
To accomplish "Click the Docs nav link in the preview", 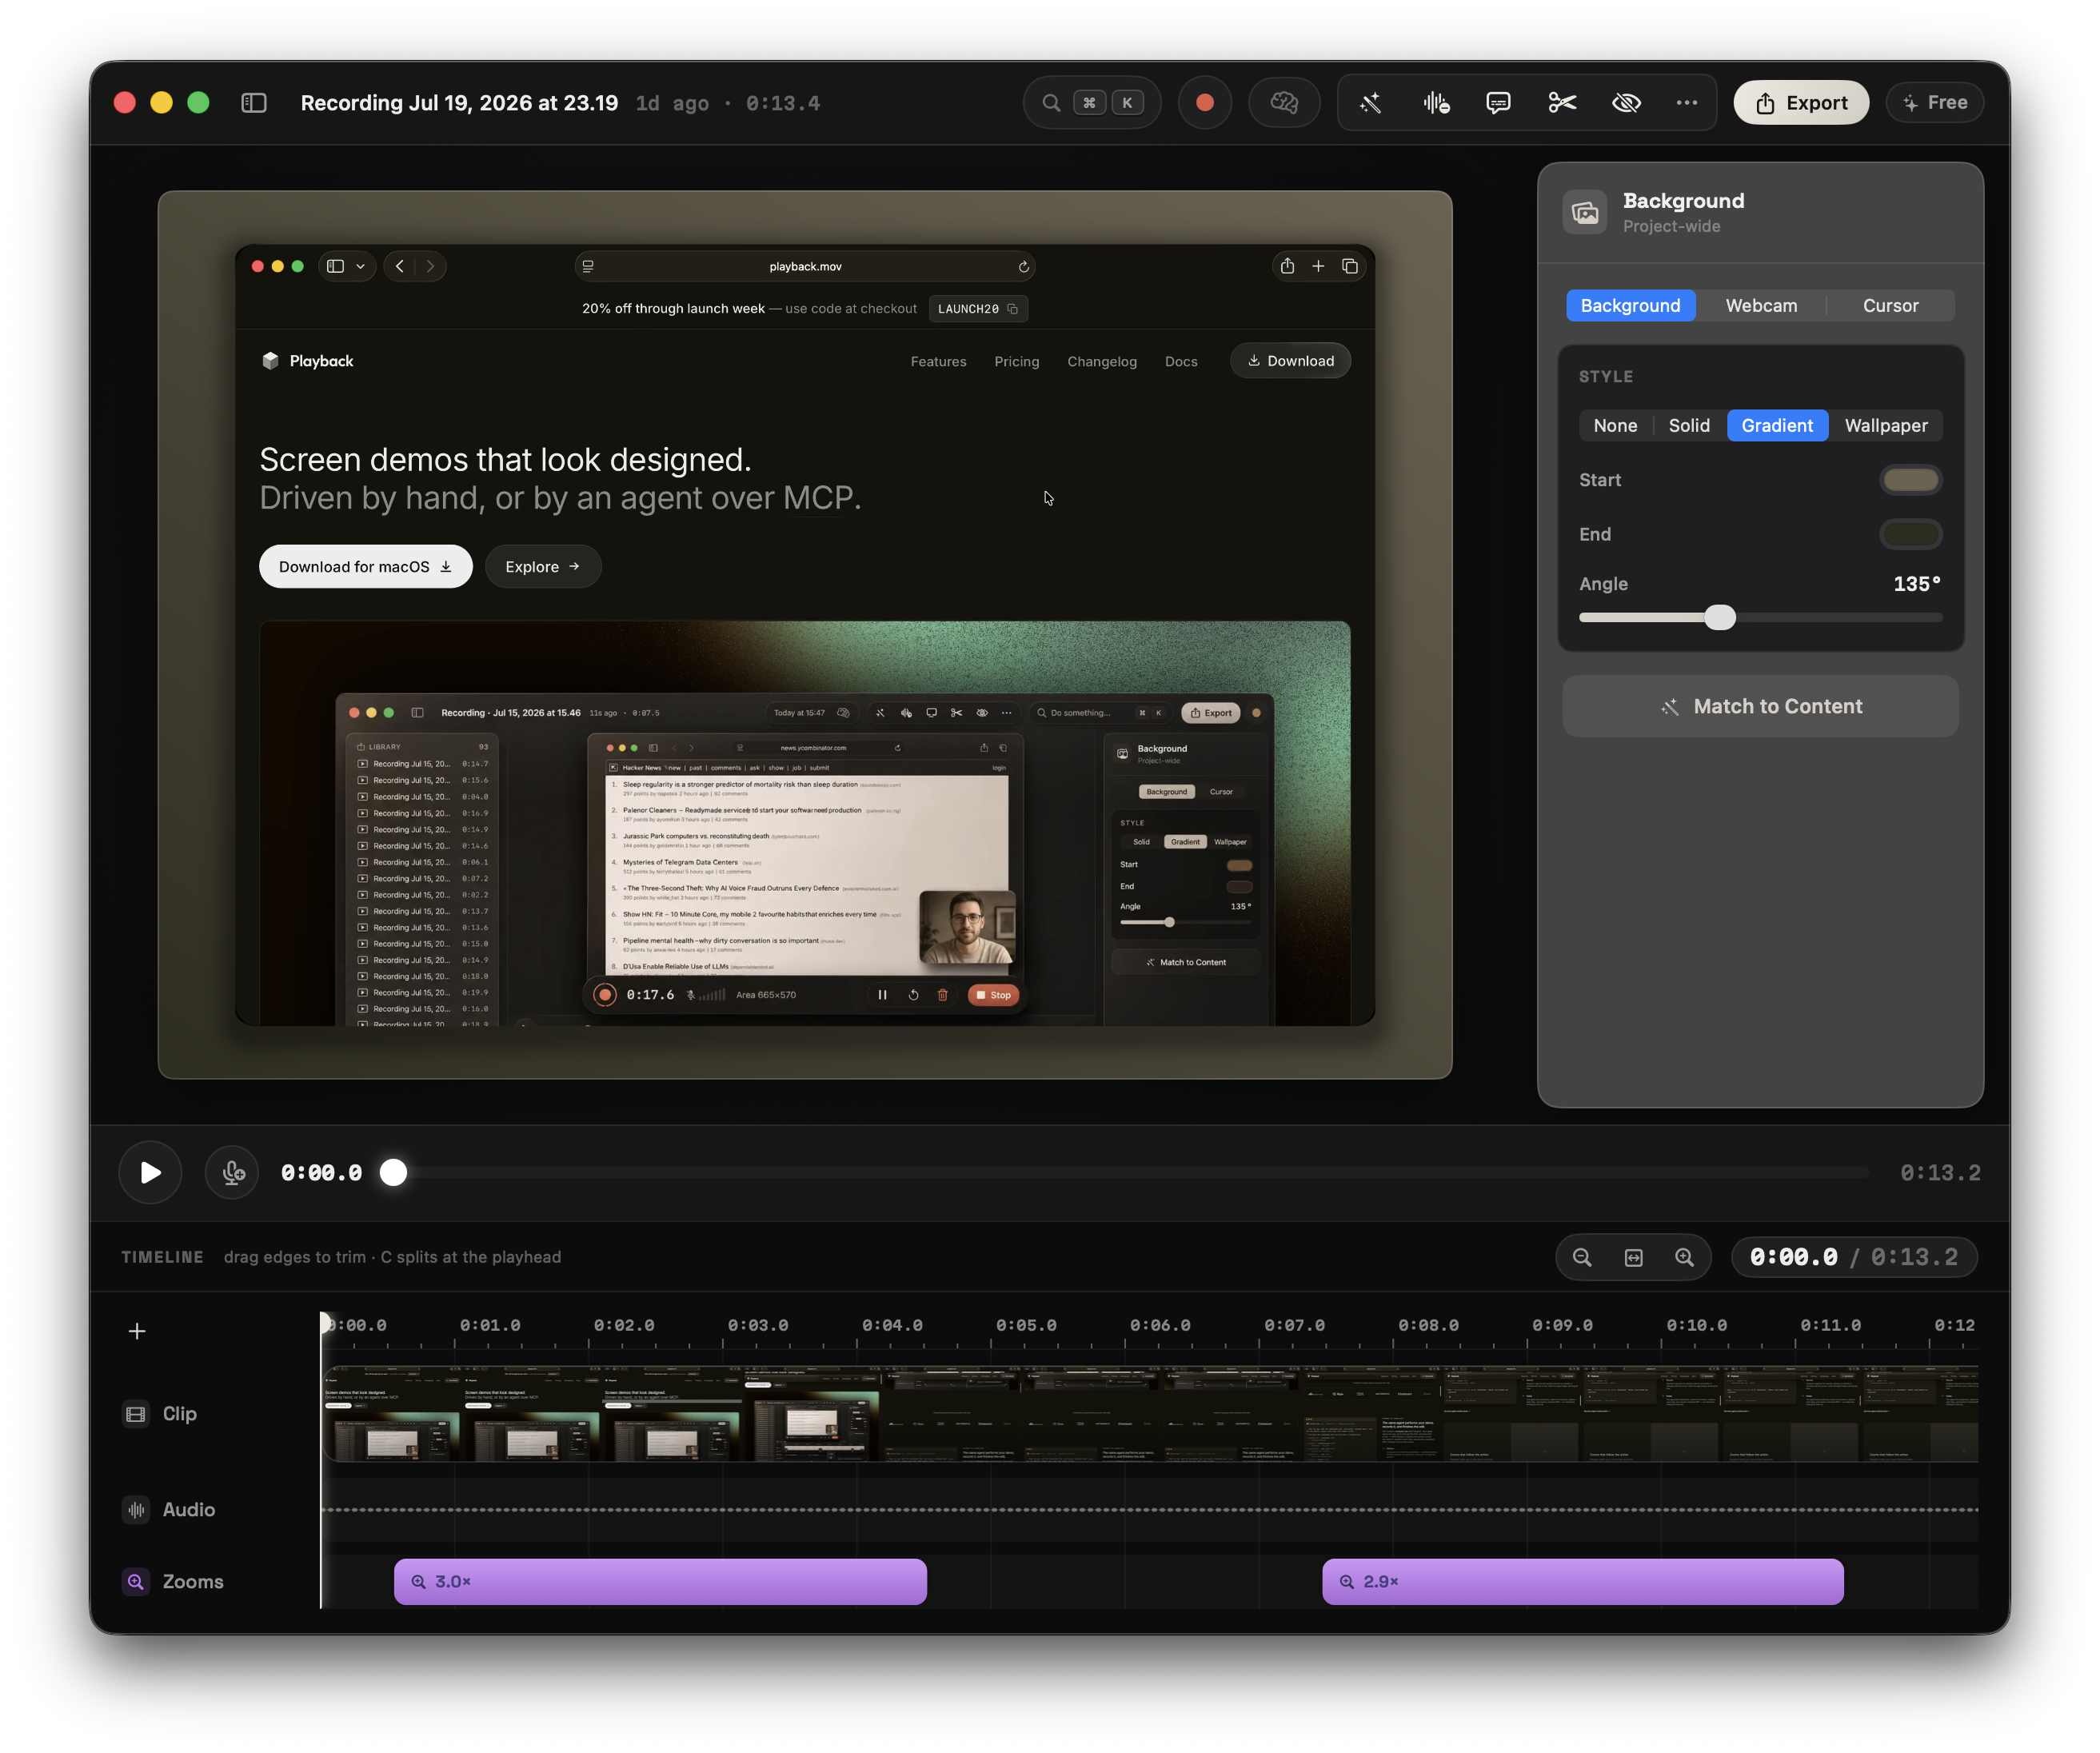I will point(1181,362).
